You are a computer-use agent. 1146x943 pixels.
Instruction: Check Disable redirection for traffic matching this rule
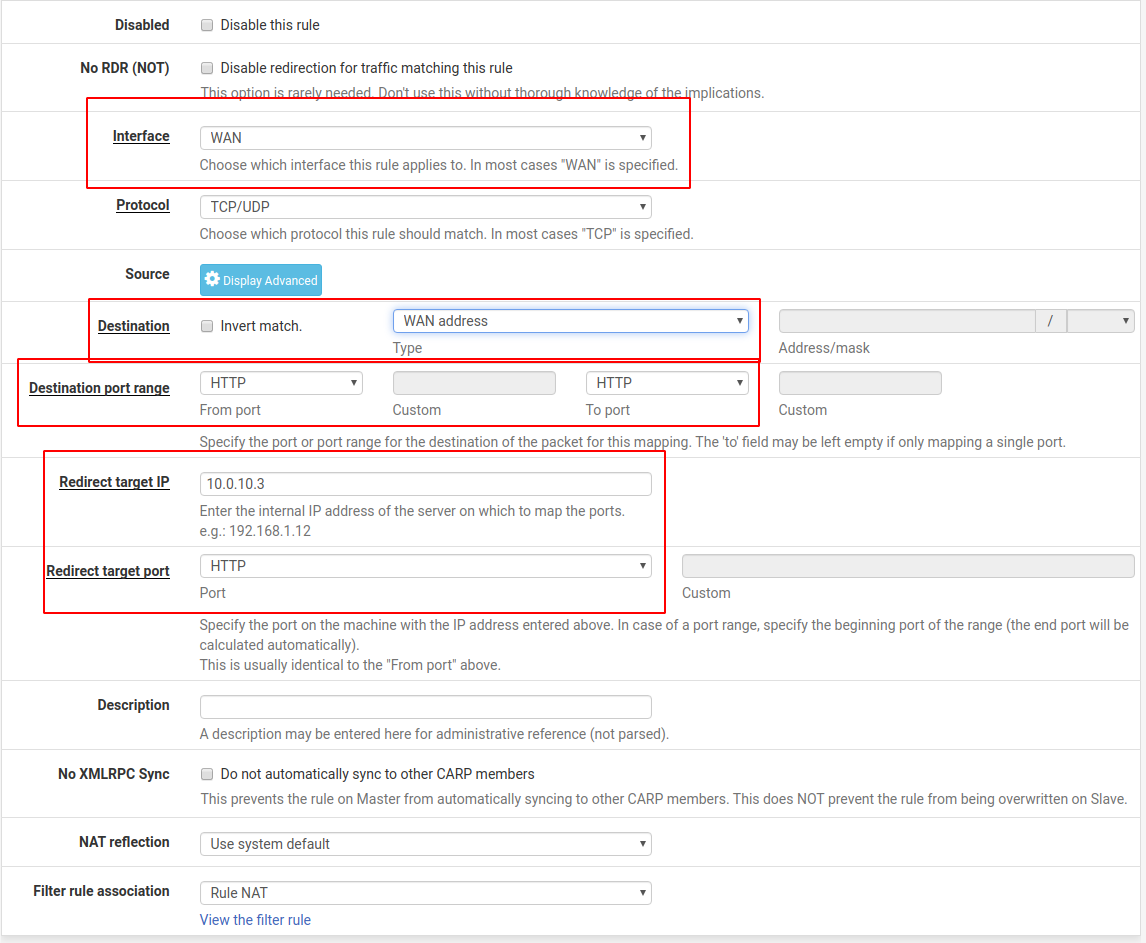(207, 68)
